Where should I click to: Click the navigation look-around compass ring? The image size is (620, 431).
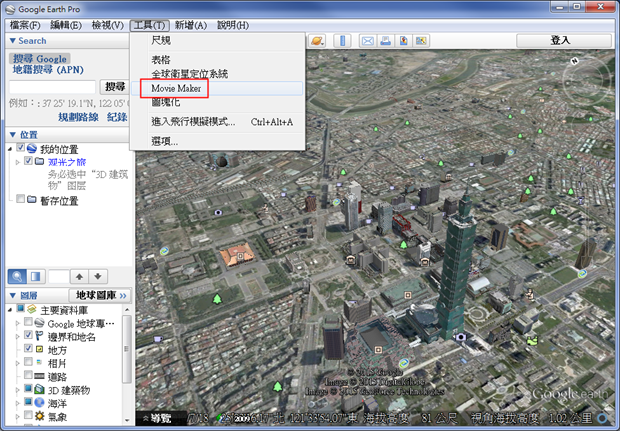[587, 82]
